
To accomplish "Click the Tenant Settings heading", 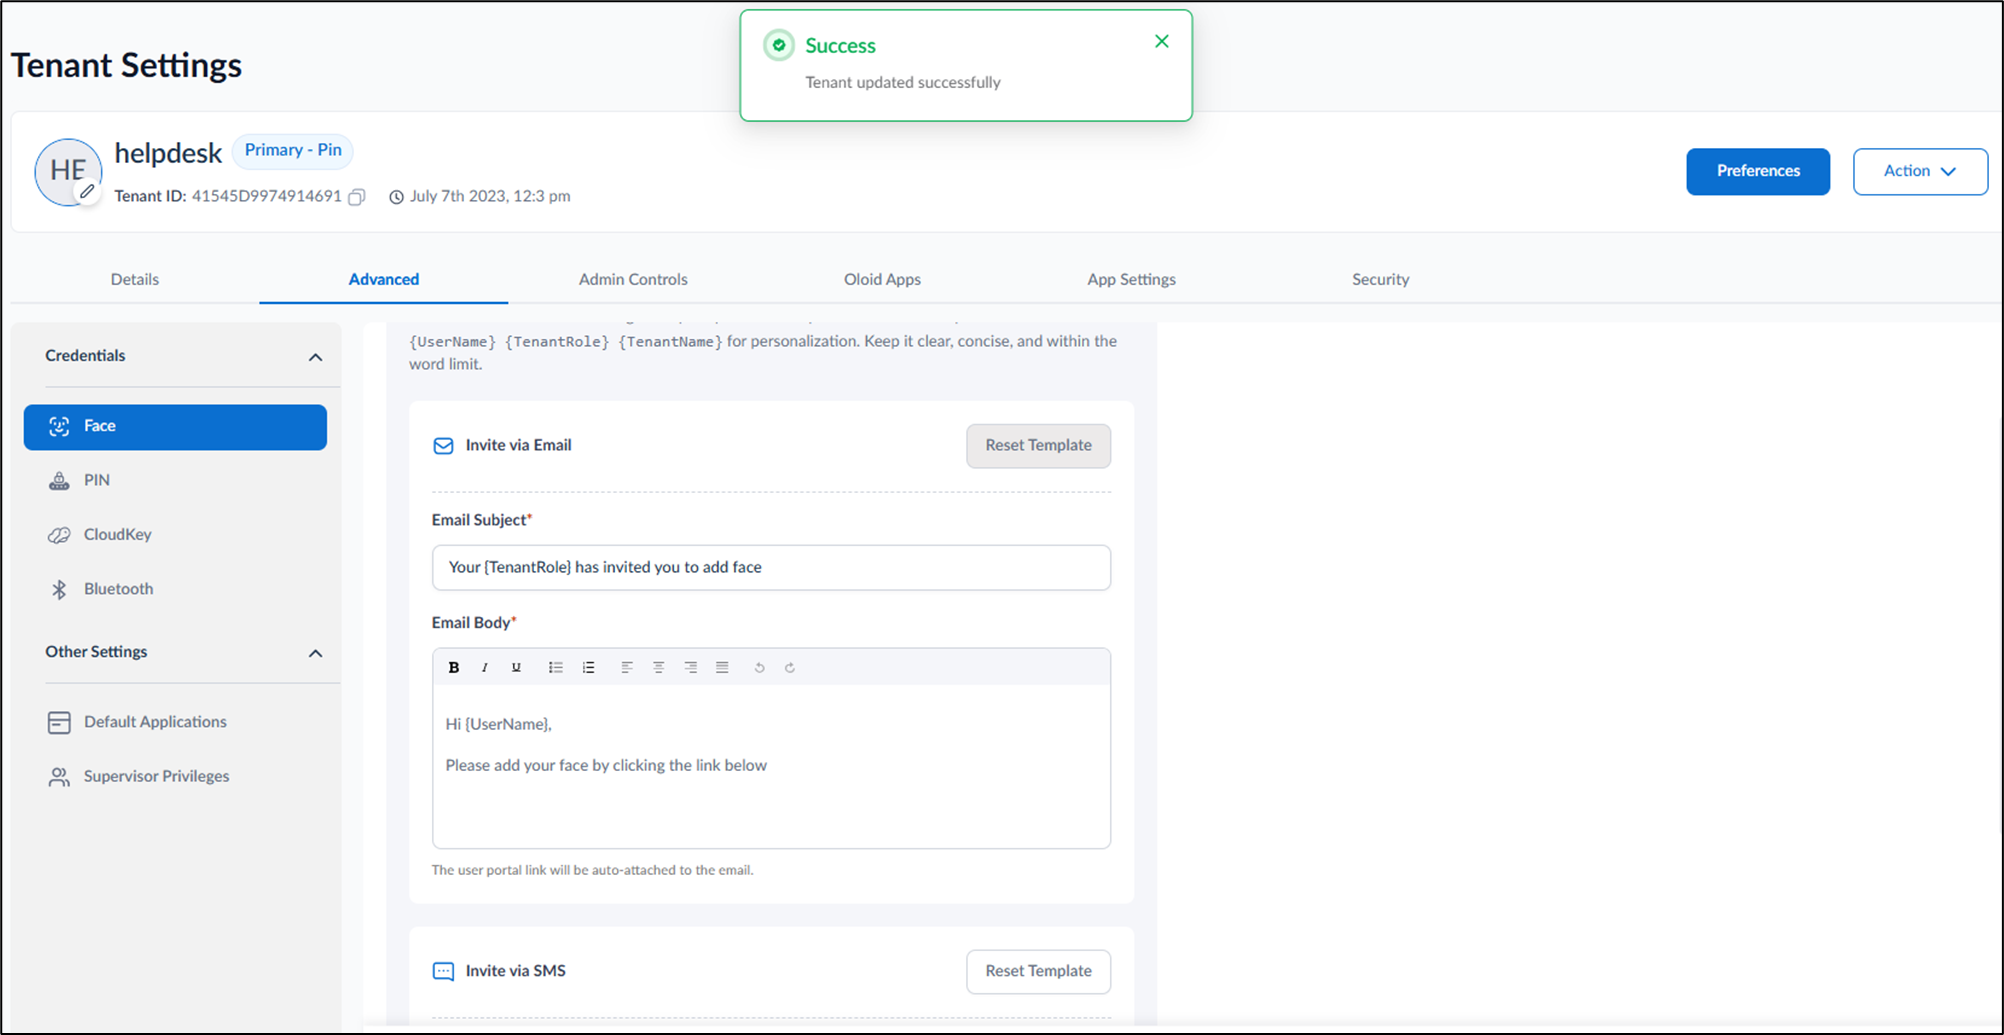I will (126, 65).
